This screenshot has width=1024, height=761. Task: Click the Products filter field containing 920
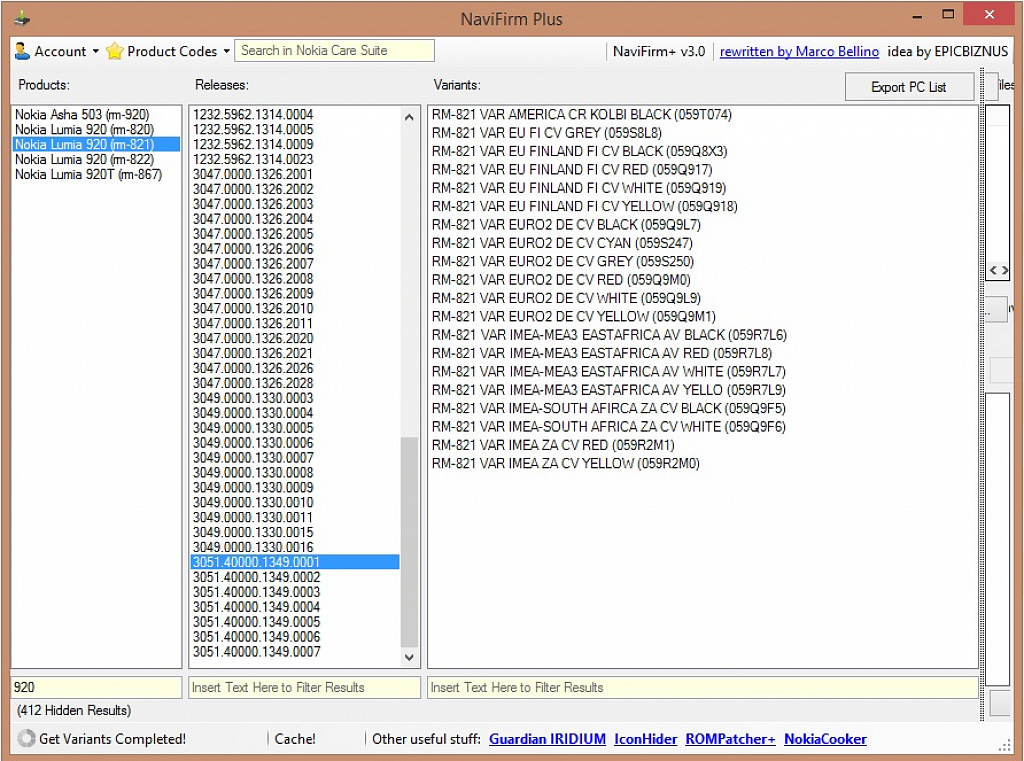96,687
